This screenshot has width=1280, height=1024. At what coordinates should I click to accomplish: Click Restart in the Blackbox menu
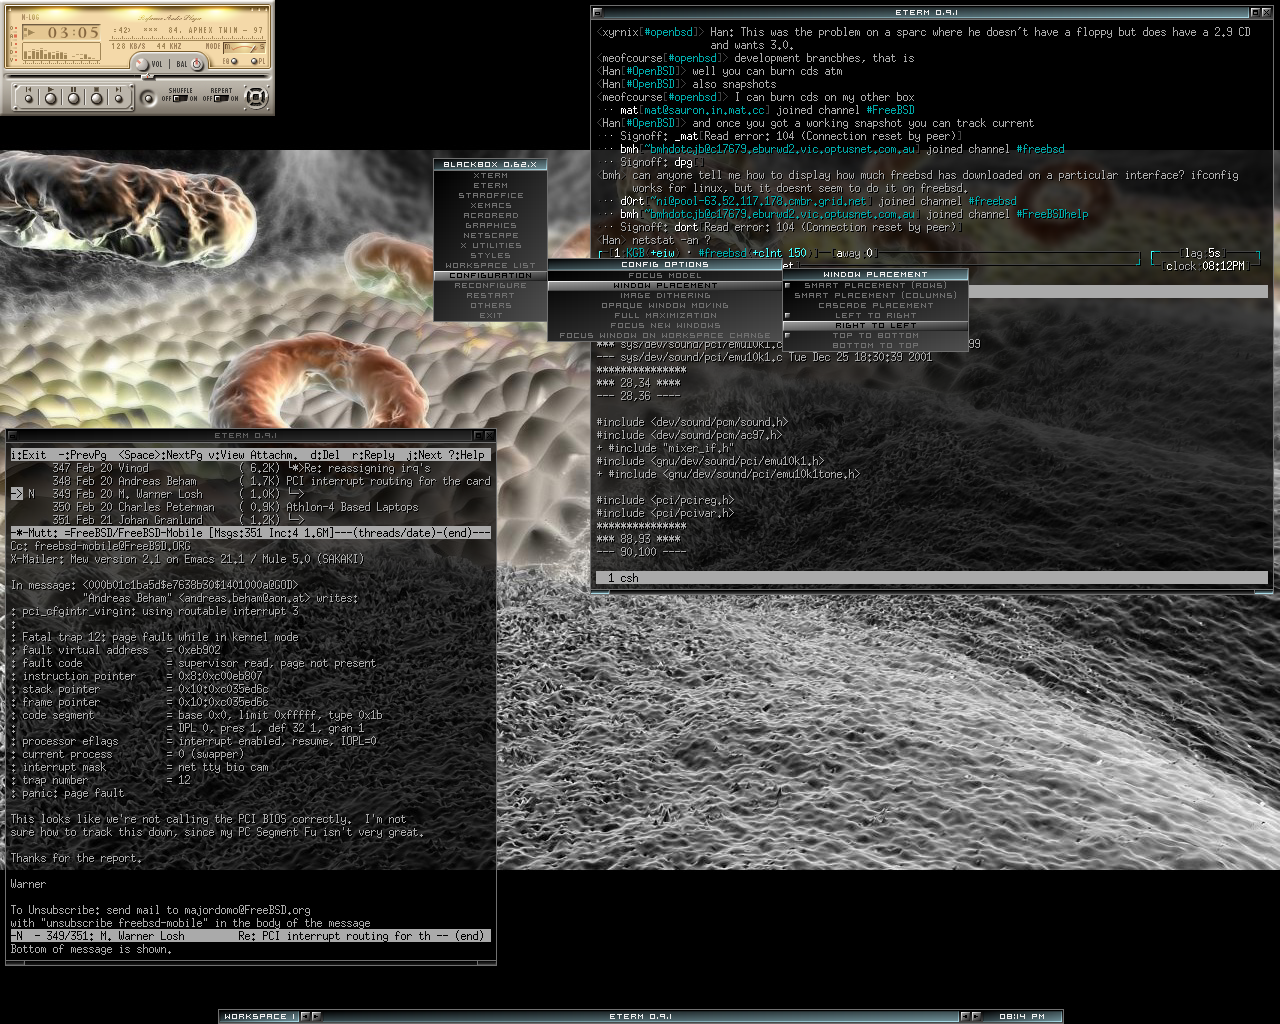(x=490, y=295)
